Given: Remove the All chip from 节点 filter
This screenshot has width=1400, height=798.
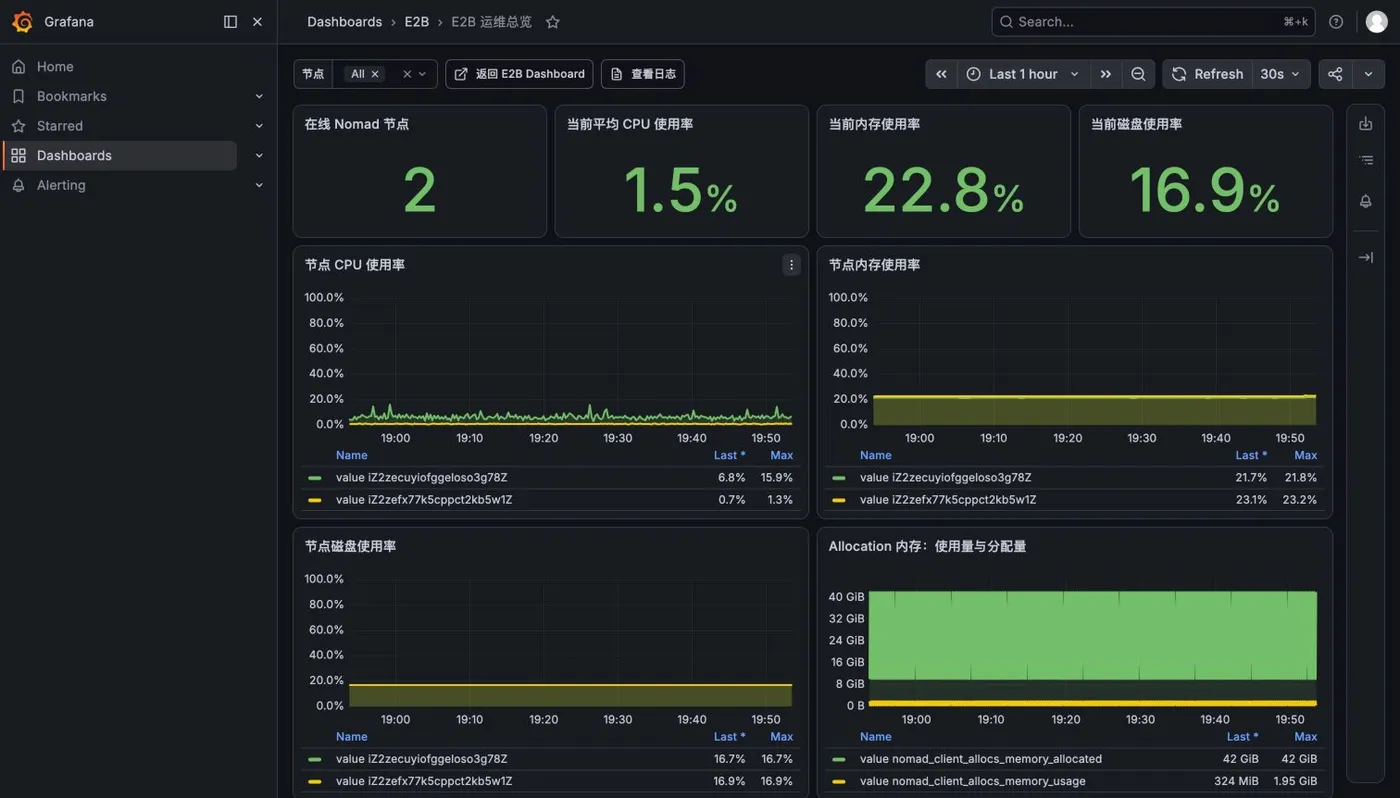Looking at the screenshot, I should click(x=376, y=74).
